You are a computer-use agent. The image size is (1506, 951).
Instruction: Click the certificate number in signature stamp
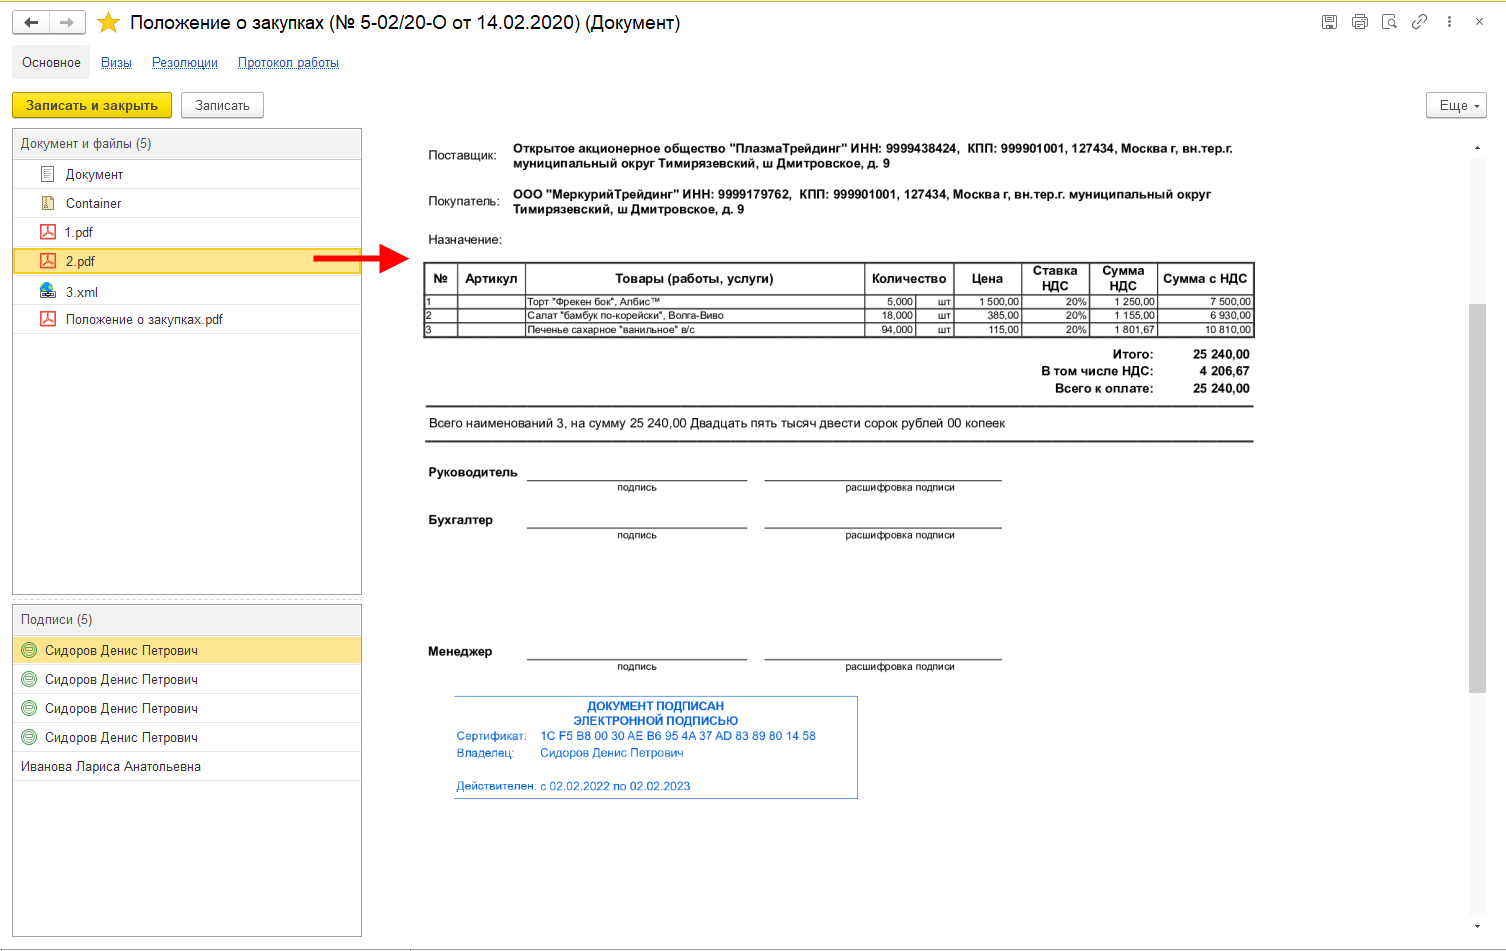coord(678,736)
